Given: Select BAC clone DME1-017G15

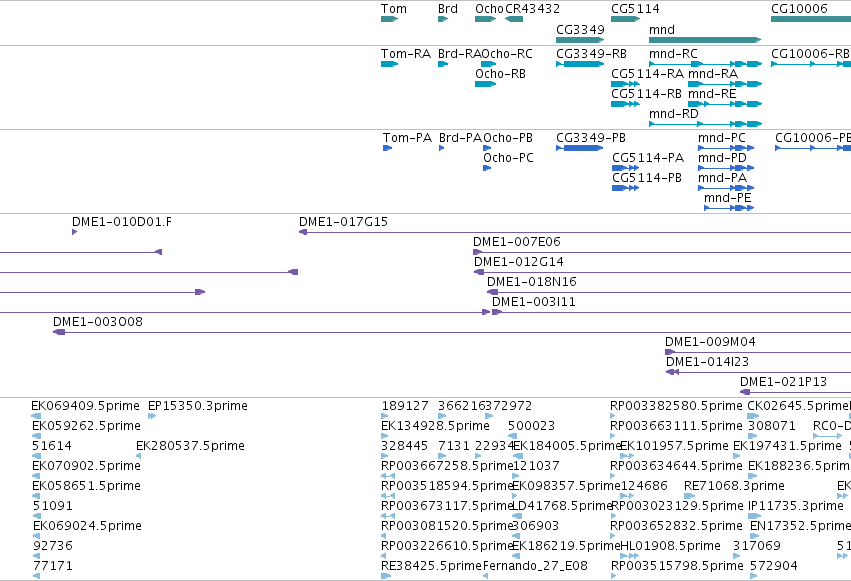Looking at the screenshot, I should tap(575, 232).
